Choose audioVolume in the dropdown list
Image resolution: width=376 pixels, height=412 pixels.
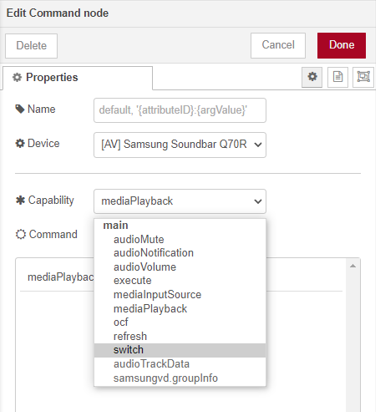click(x=180, y=267)
